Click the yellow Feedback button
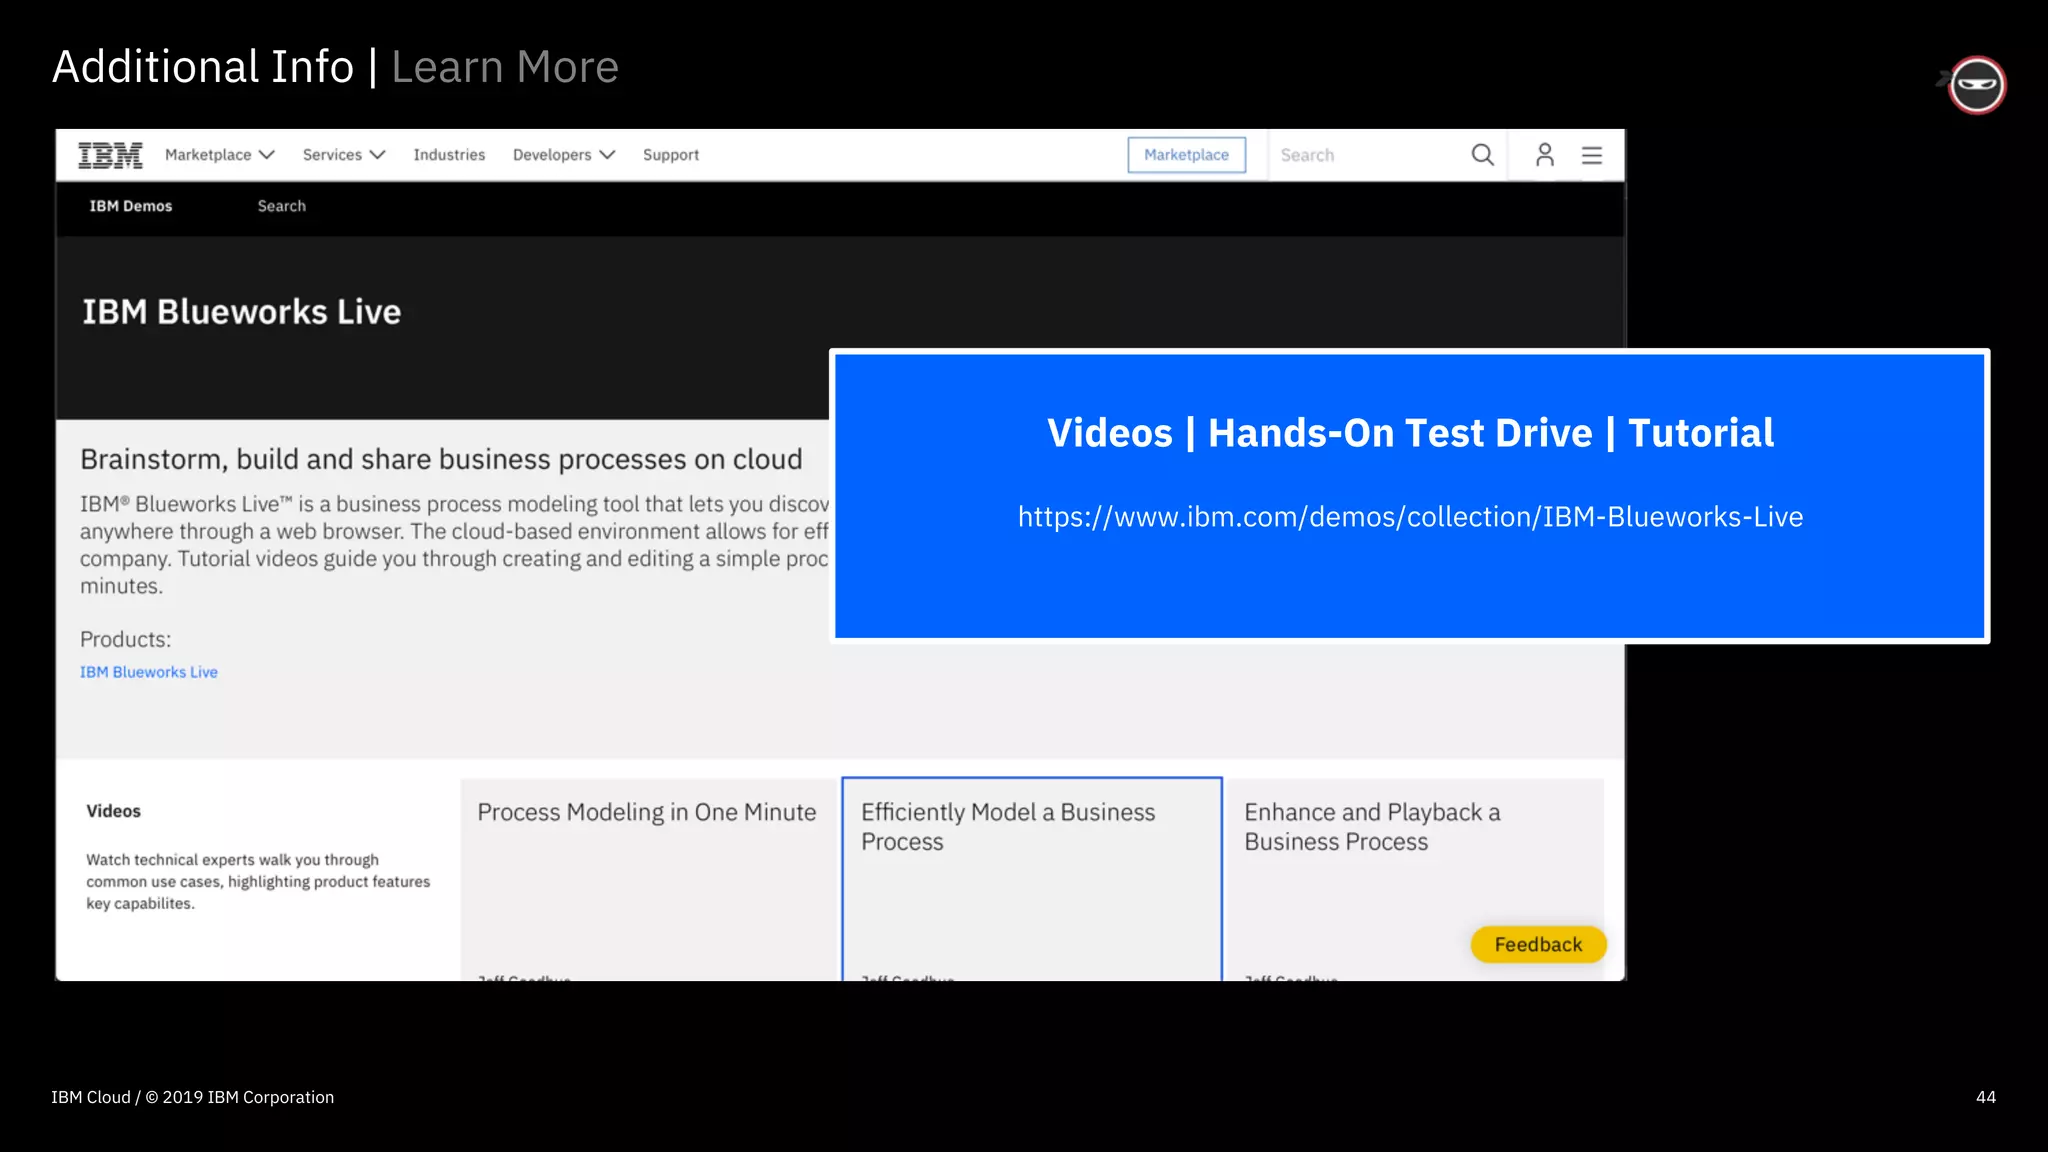Screen dimensions: 2048x1152 (1538, 945)
